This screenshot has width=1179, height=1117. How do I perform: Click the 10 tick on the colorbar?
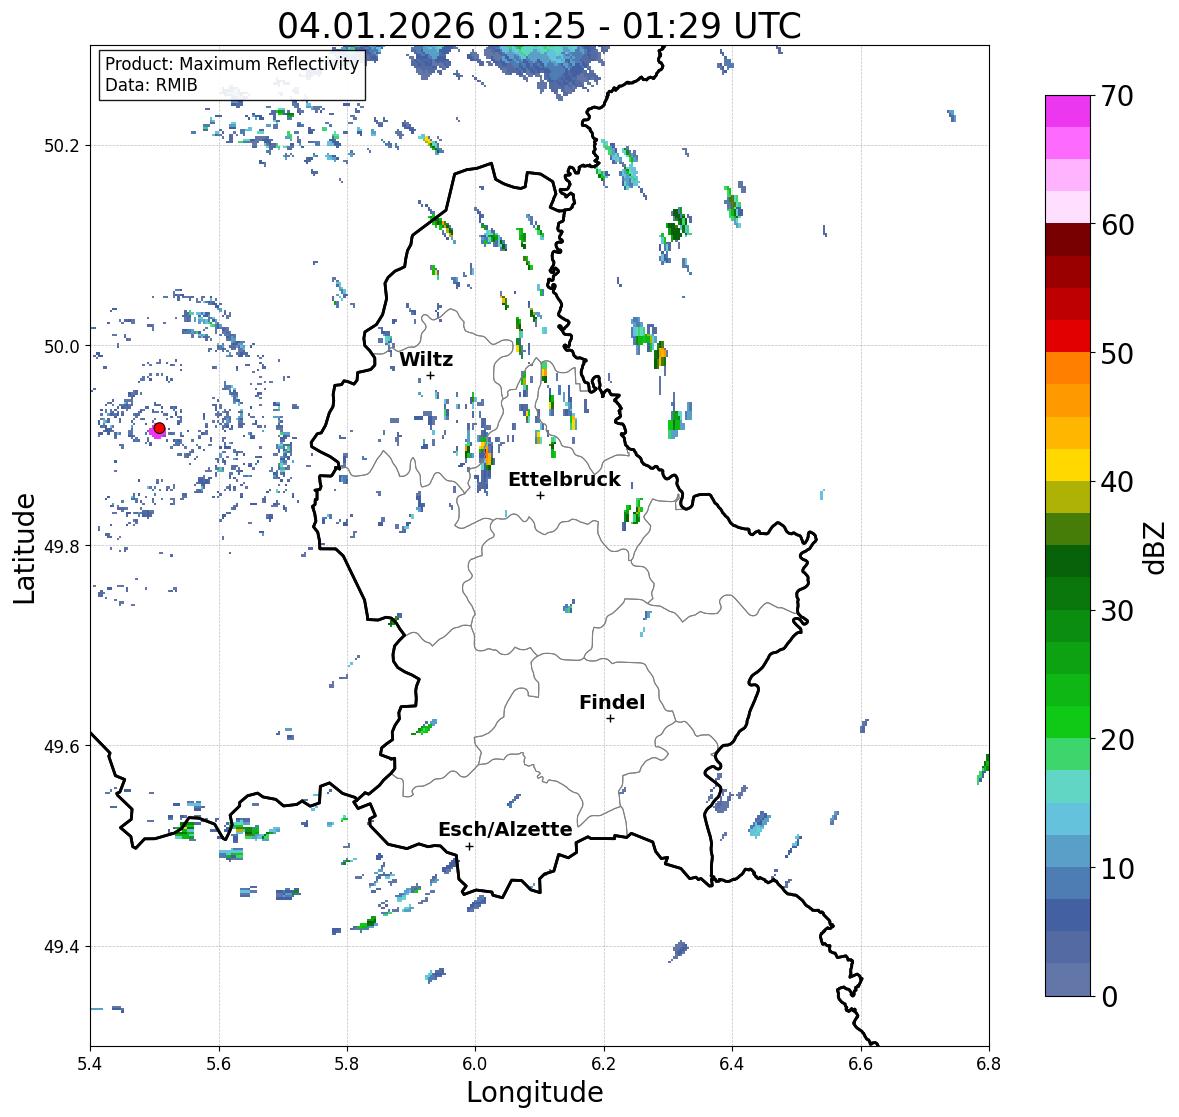tap(1117, 868)
